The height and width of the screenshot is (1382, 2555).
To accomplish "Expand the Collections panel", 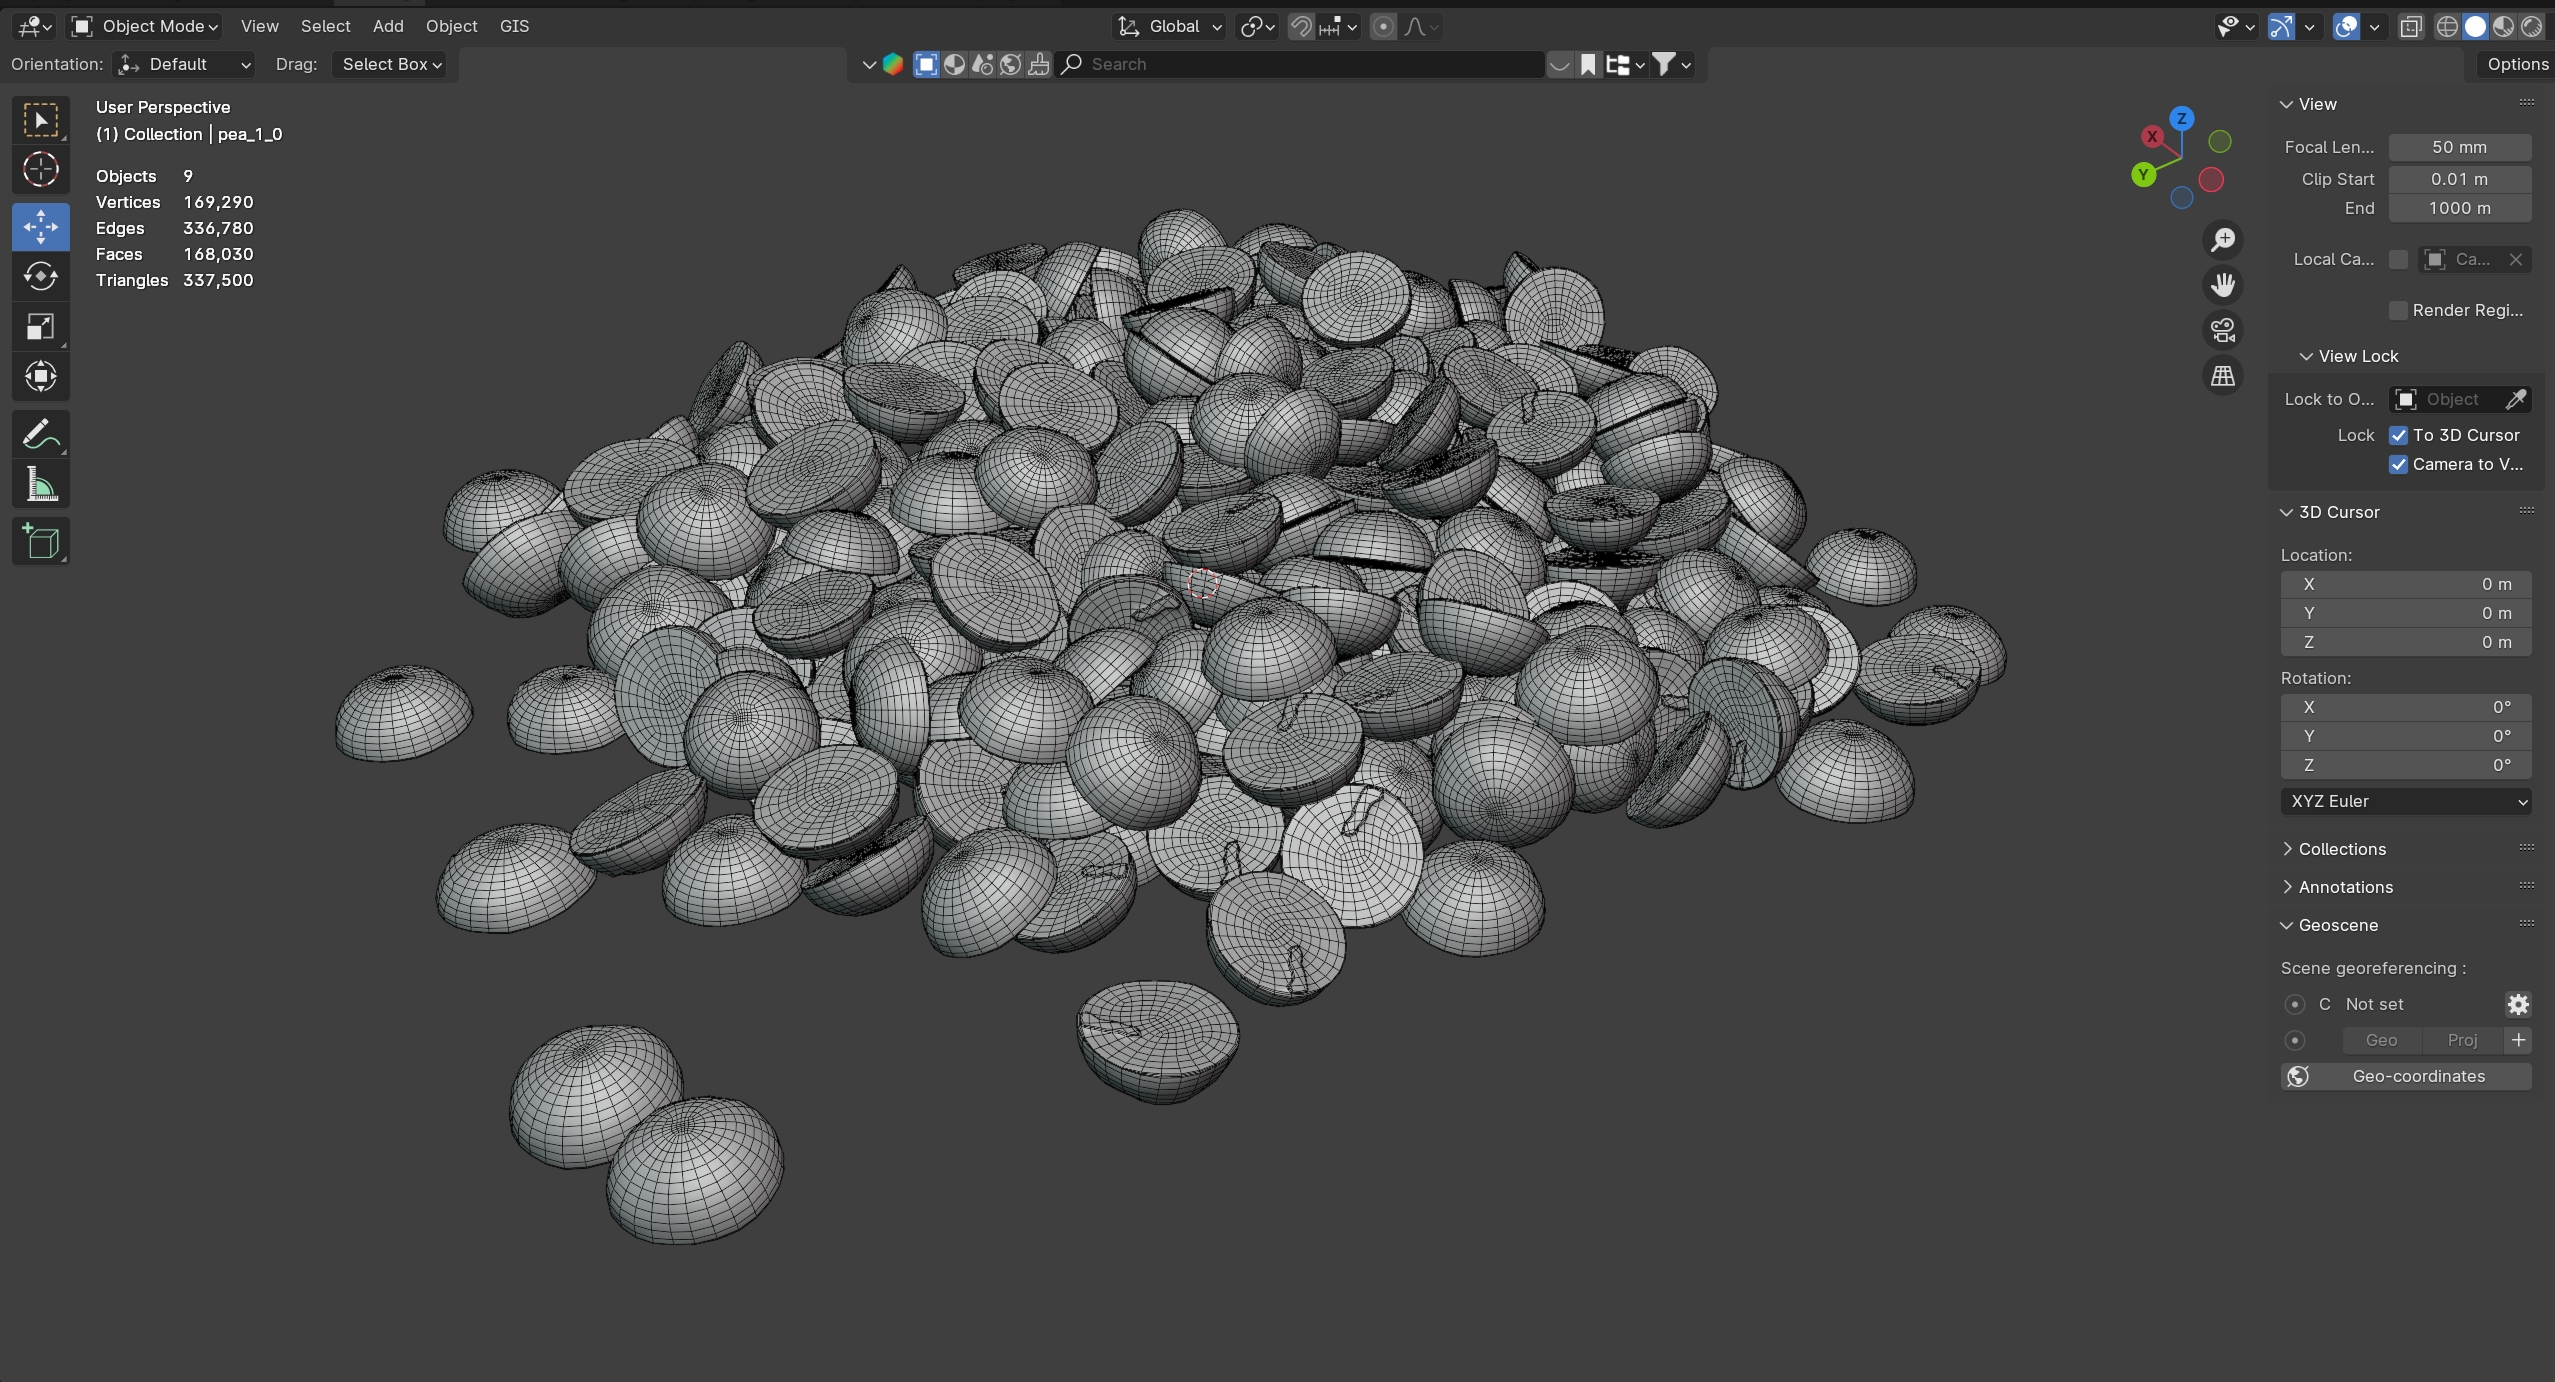I will 2341,849.
